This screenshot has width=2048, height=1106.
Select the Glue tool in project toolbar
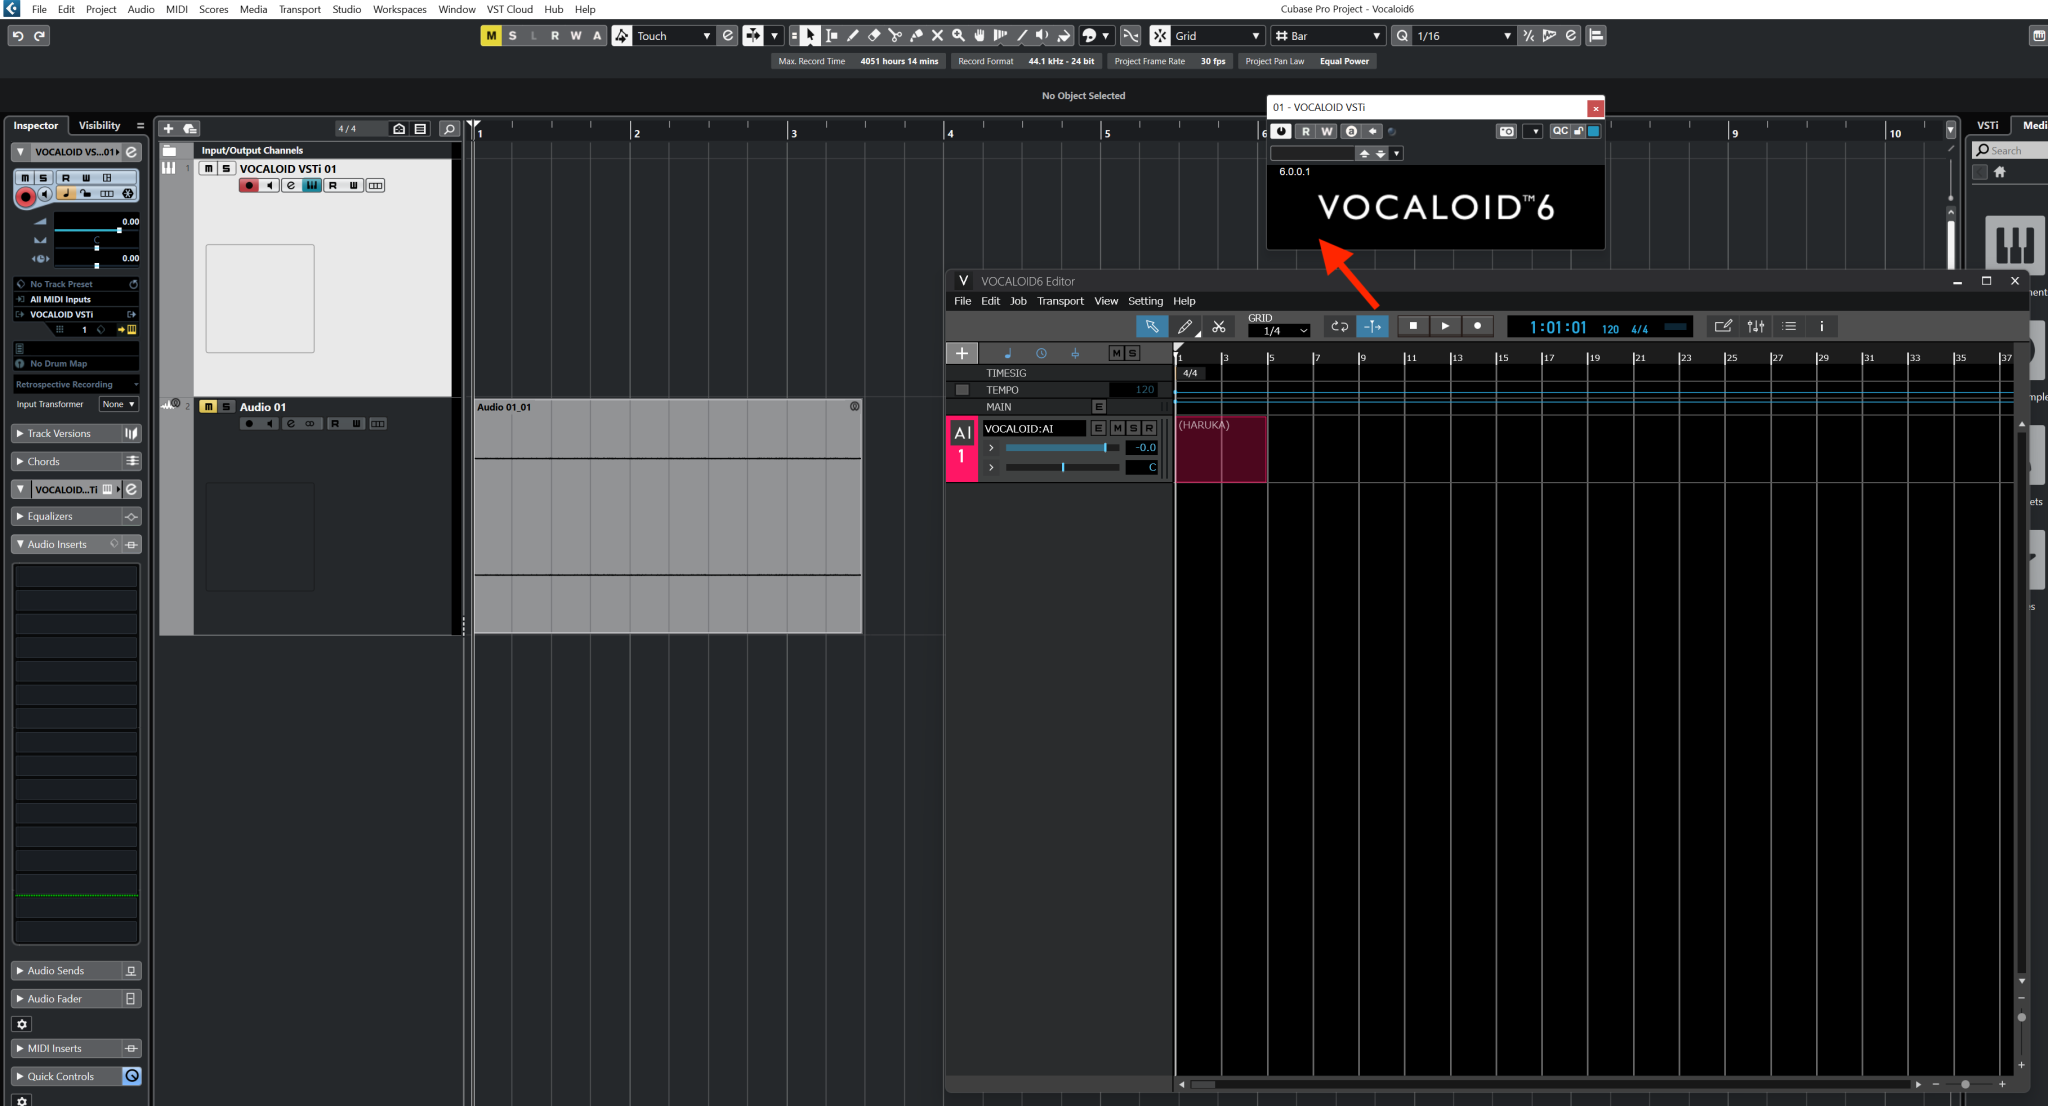pos(916,36)
